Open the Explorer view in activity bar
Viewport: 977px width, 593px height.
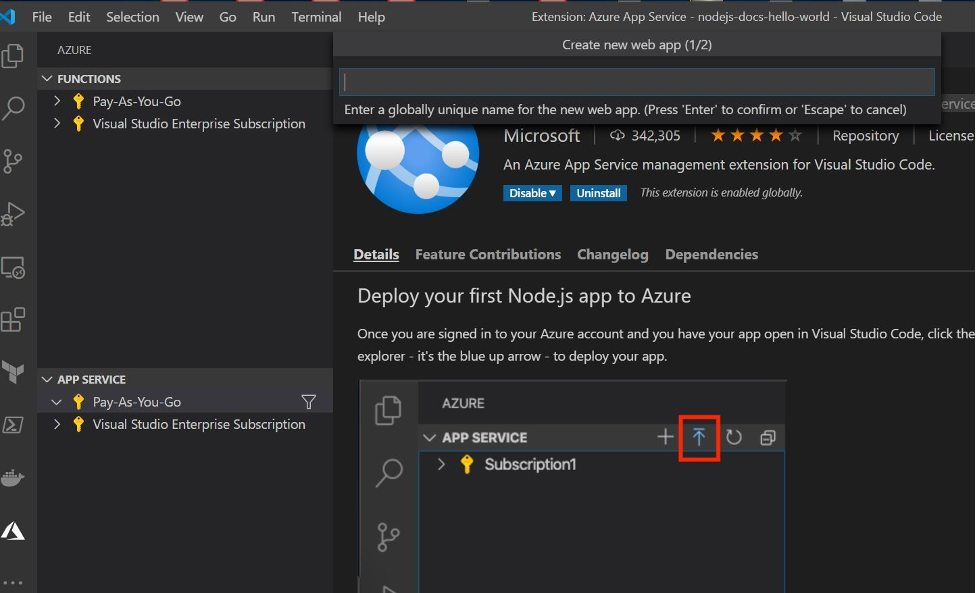[x=12, y=55]
